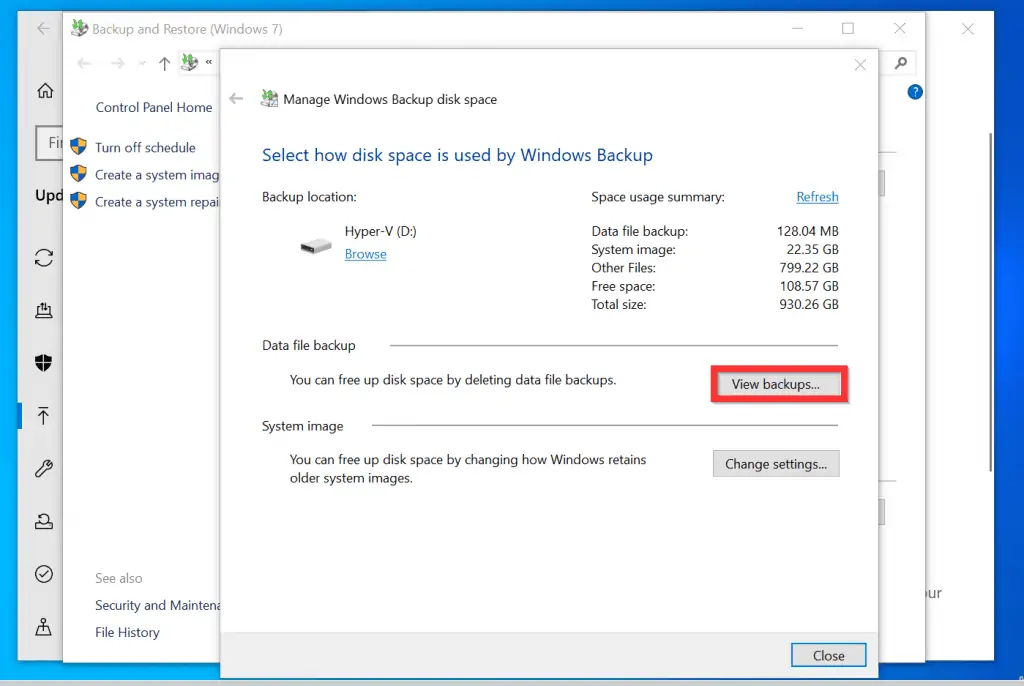Open Troubleshoot using the wrench icon
The width and height of the screenshot is (1024, 686).
point(42,468)
